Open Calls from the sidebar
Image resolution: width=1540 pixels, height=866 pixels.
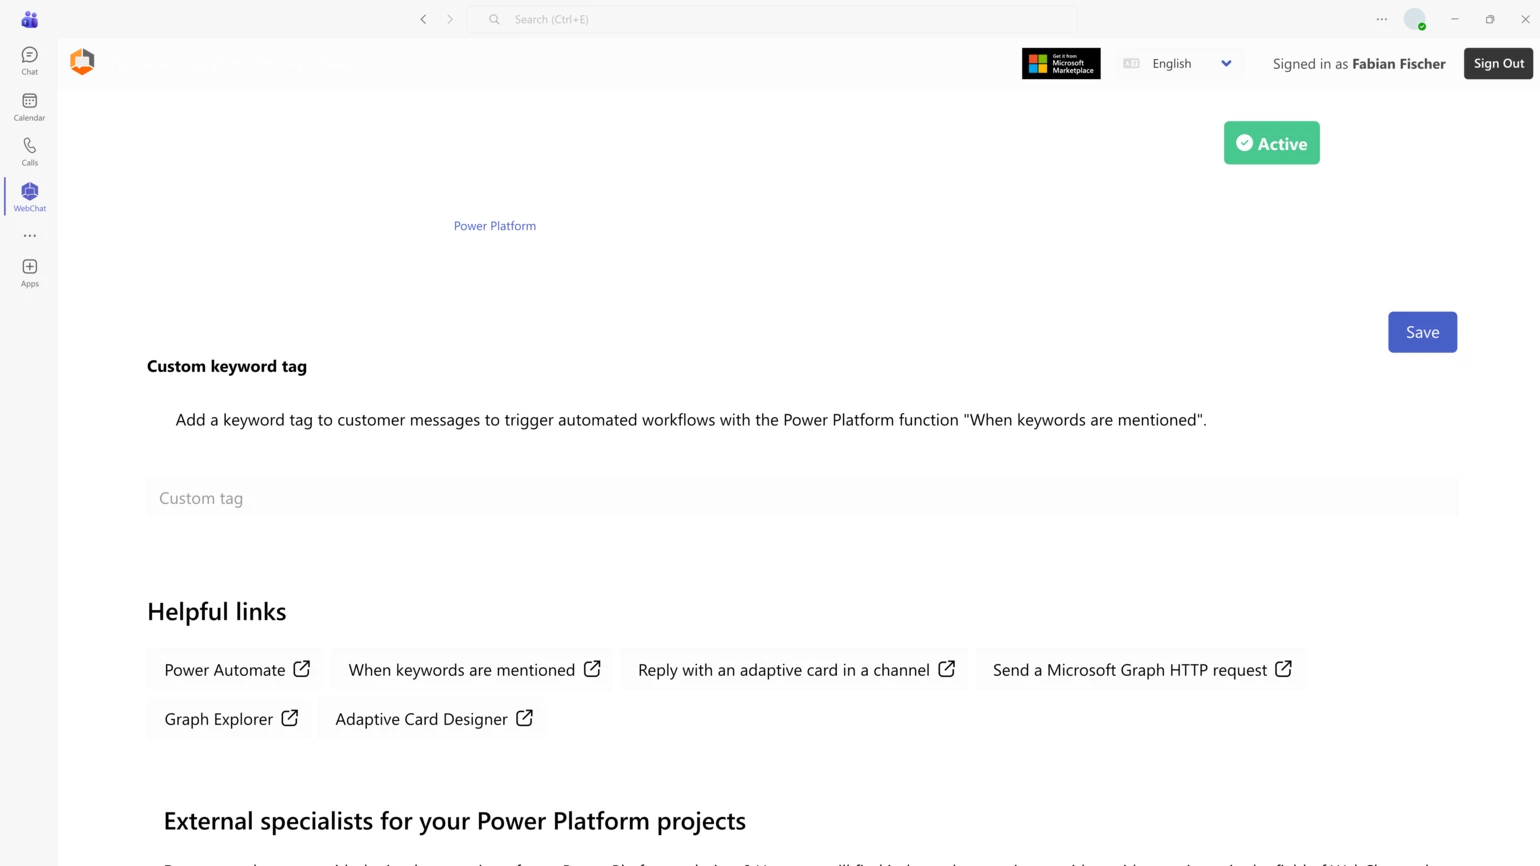pos(29,150)
